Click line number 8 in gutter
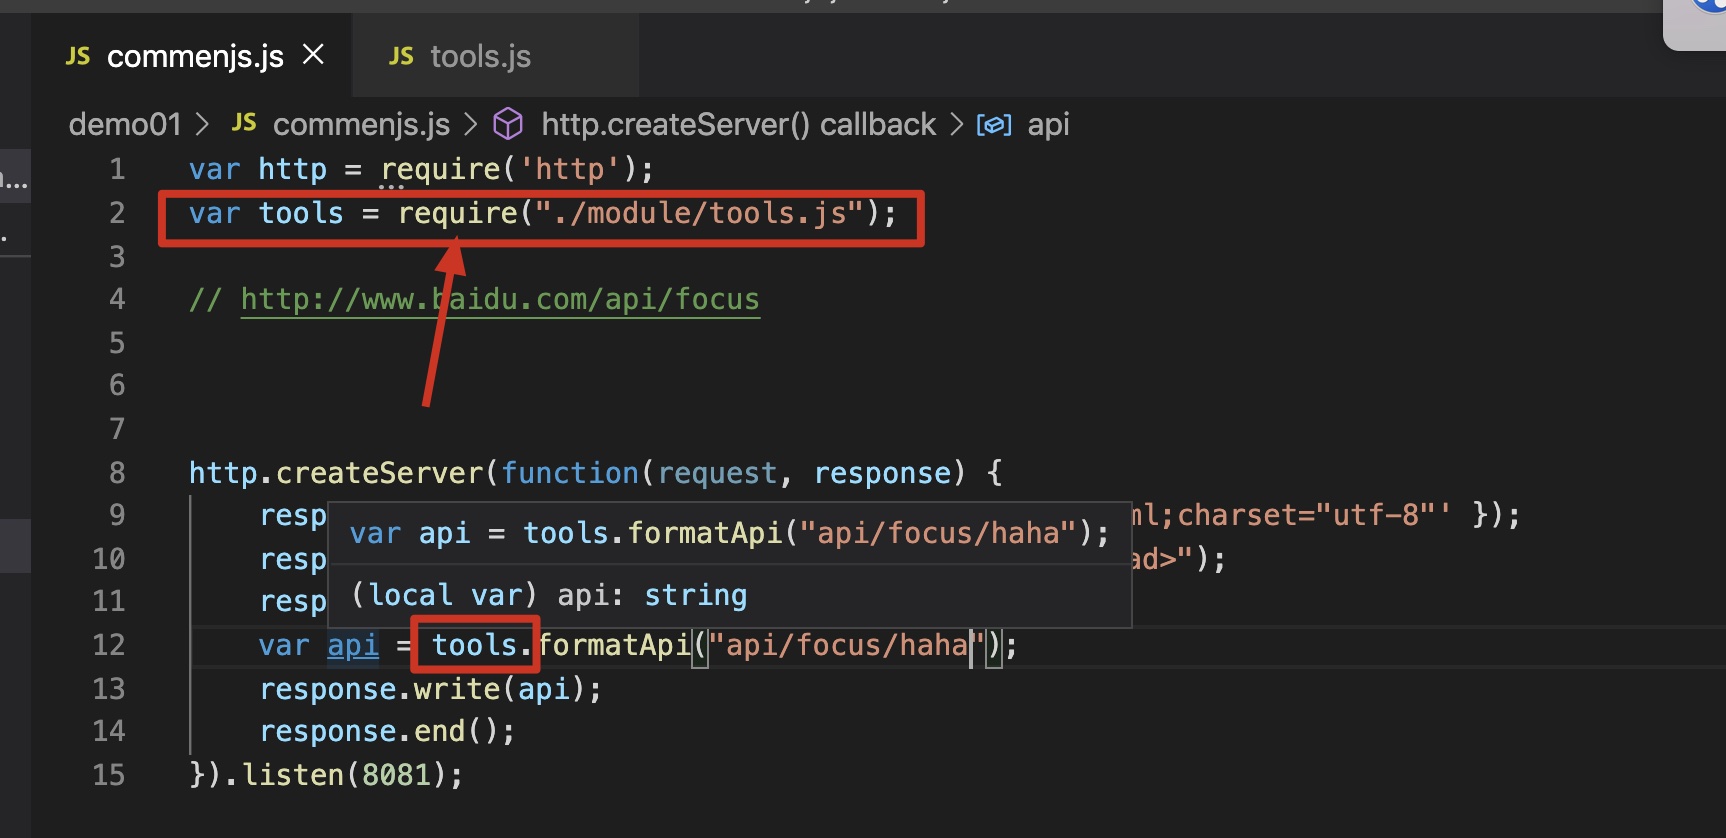The height and width of the screenshot is (838, 1726). click(x=118, y=472)
